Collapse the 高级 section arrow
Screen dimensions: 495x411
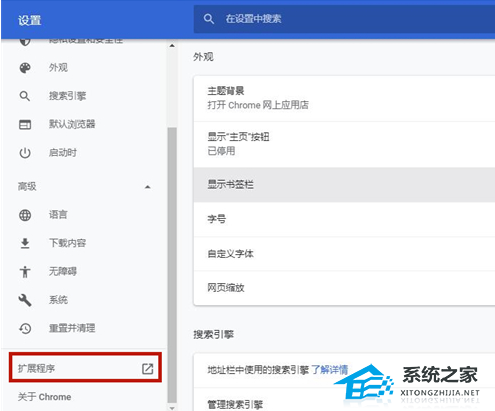pos(148,187)
